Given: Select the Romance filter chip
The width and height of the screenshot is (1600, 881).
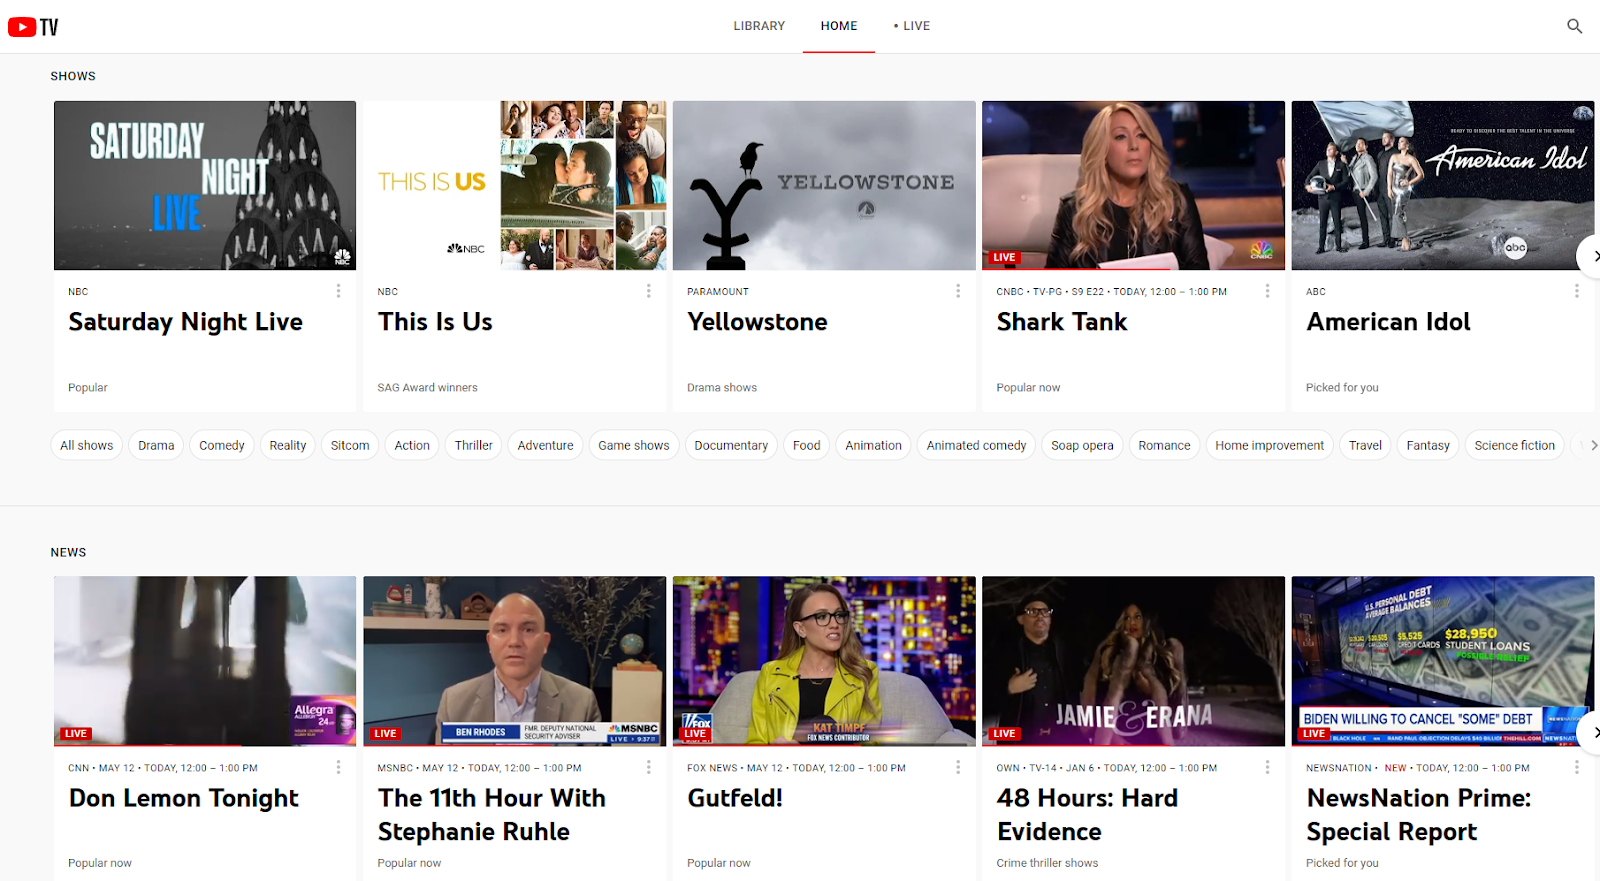Looking at the screenshot, I should [x=1164, y=445].
